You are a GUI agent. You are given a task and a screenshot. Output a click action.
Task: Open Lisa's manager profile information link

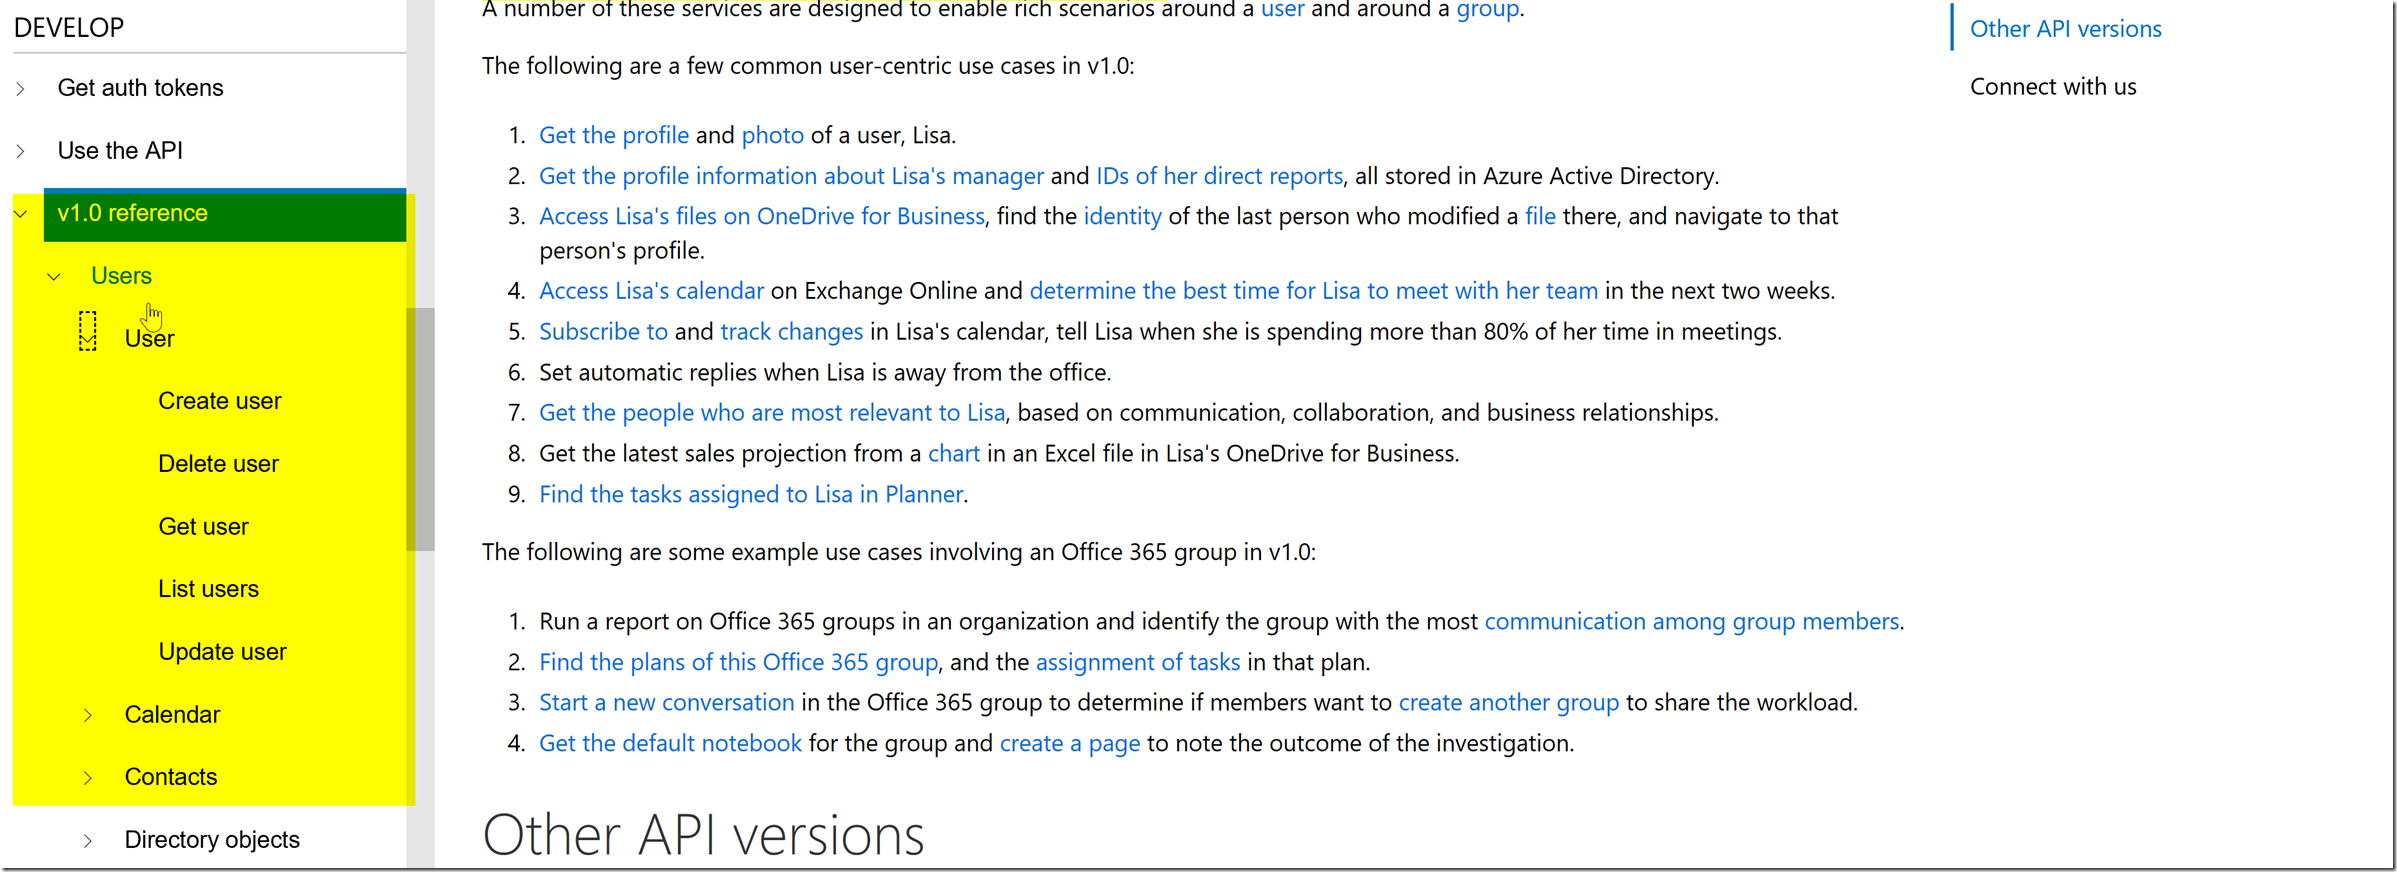click(791, 176)
